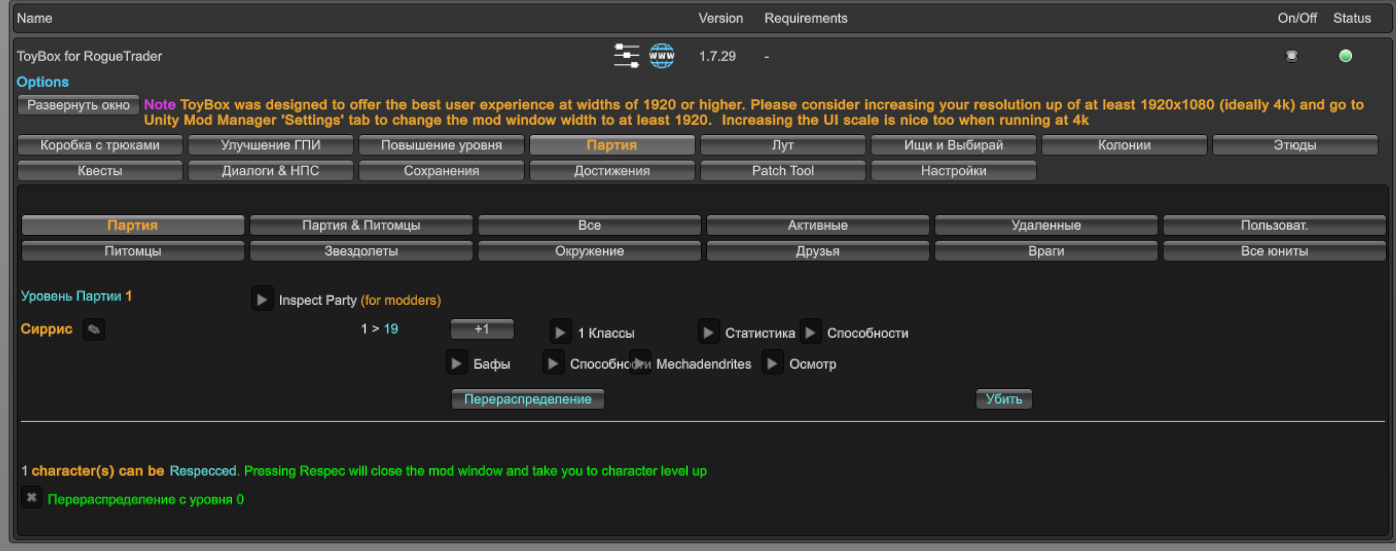Select the Пользоват. filter
The width and height of the screenshot is (1396, 551).
(1274, 225)
